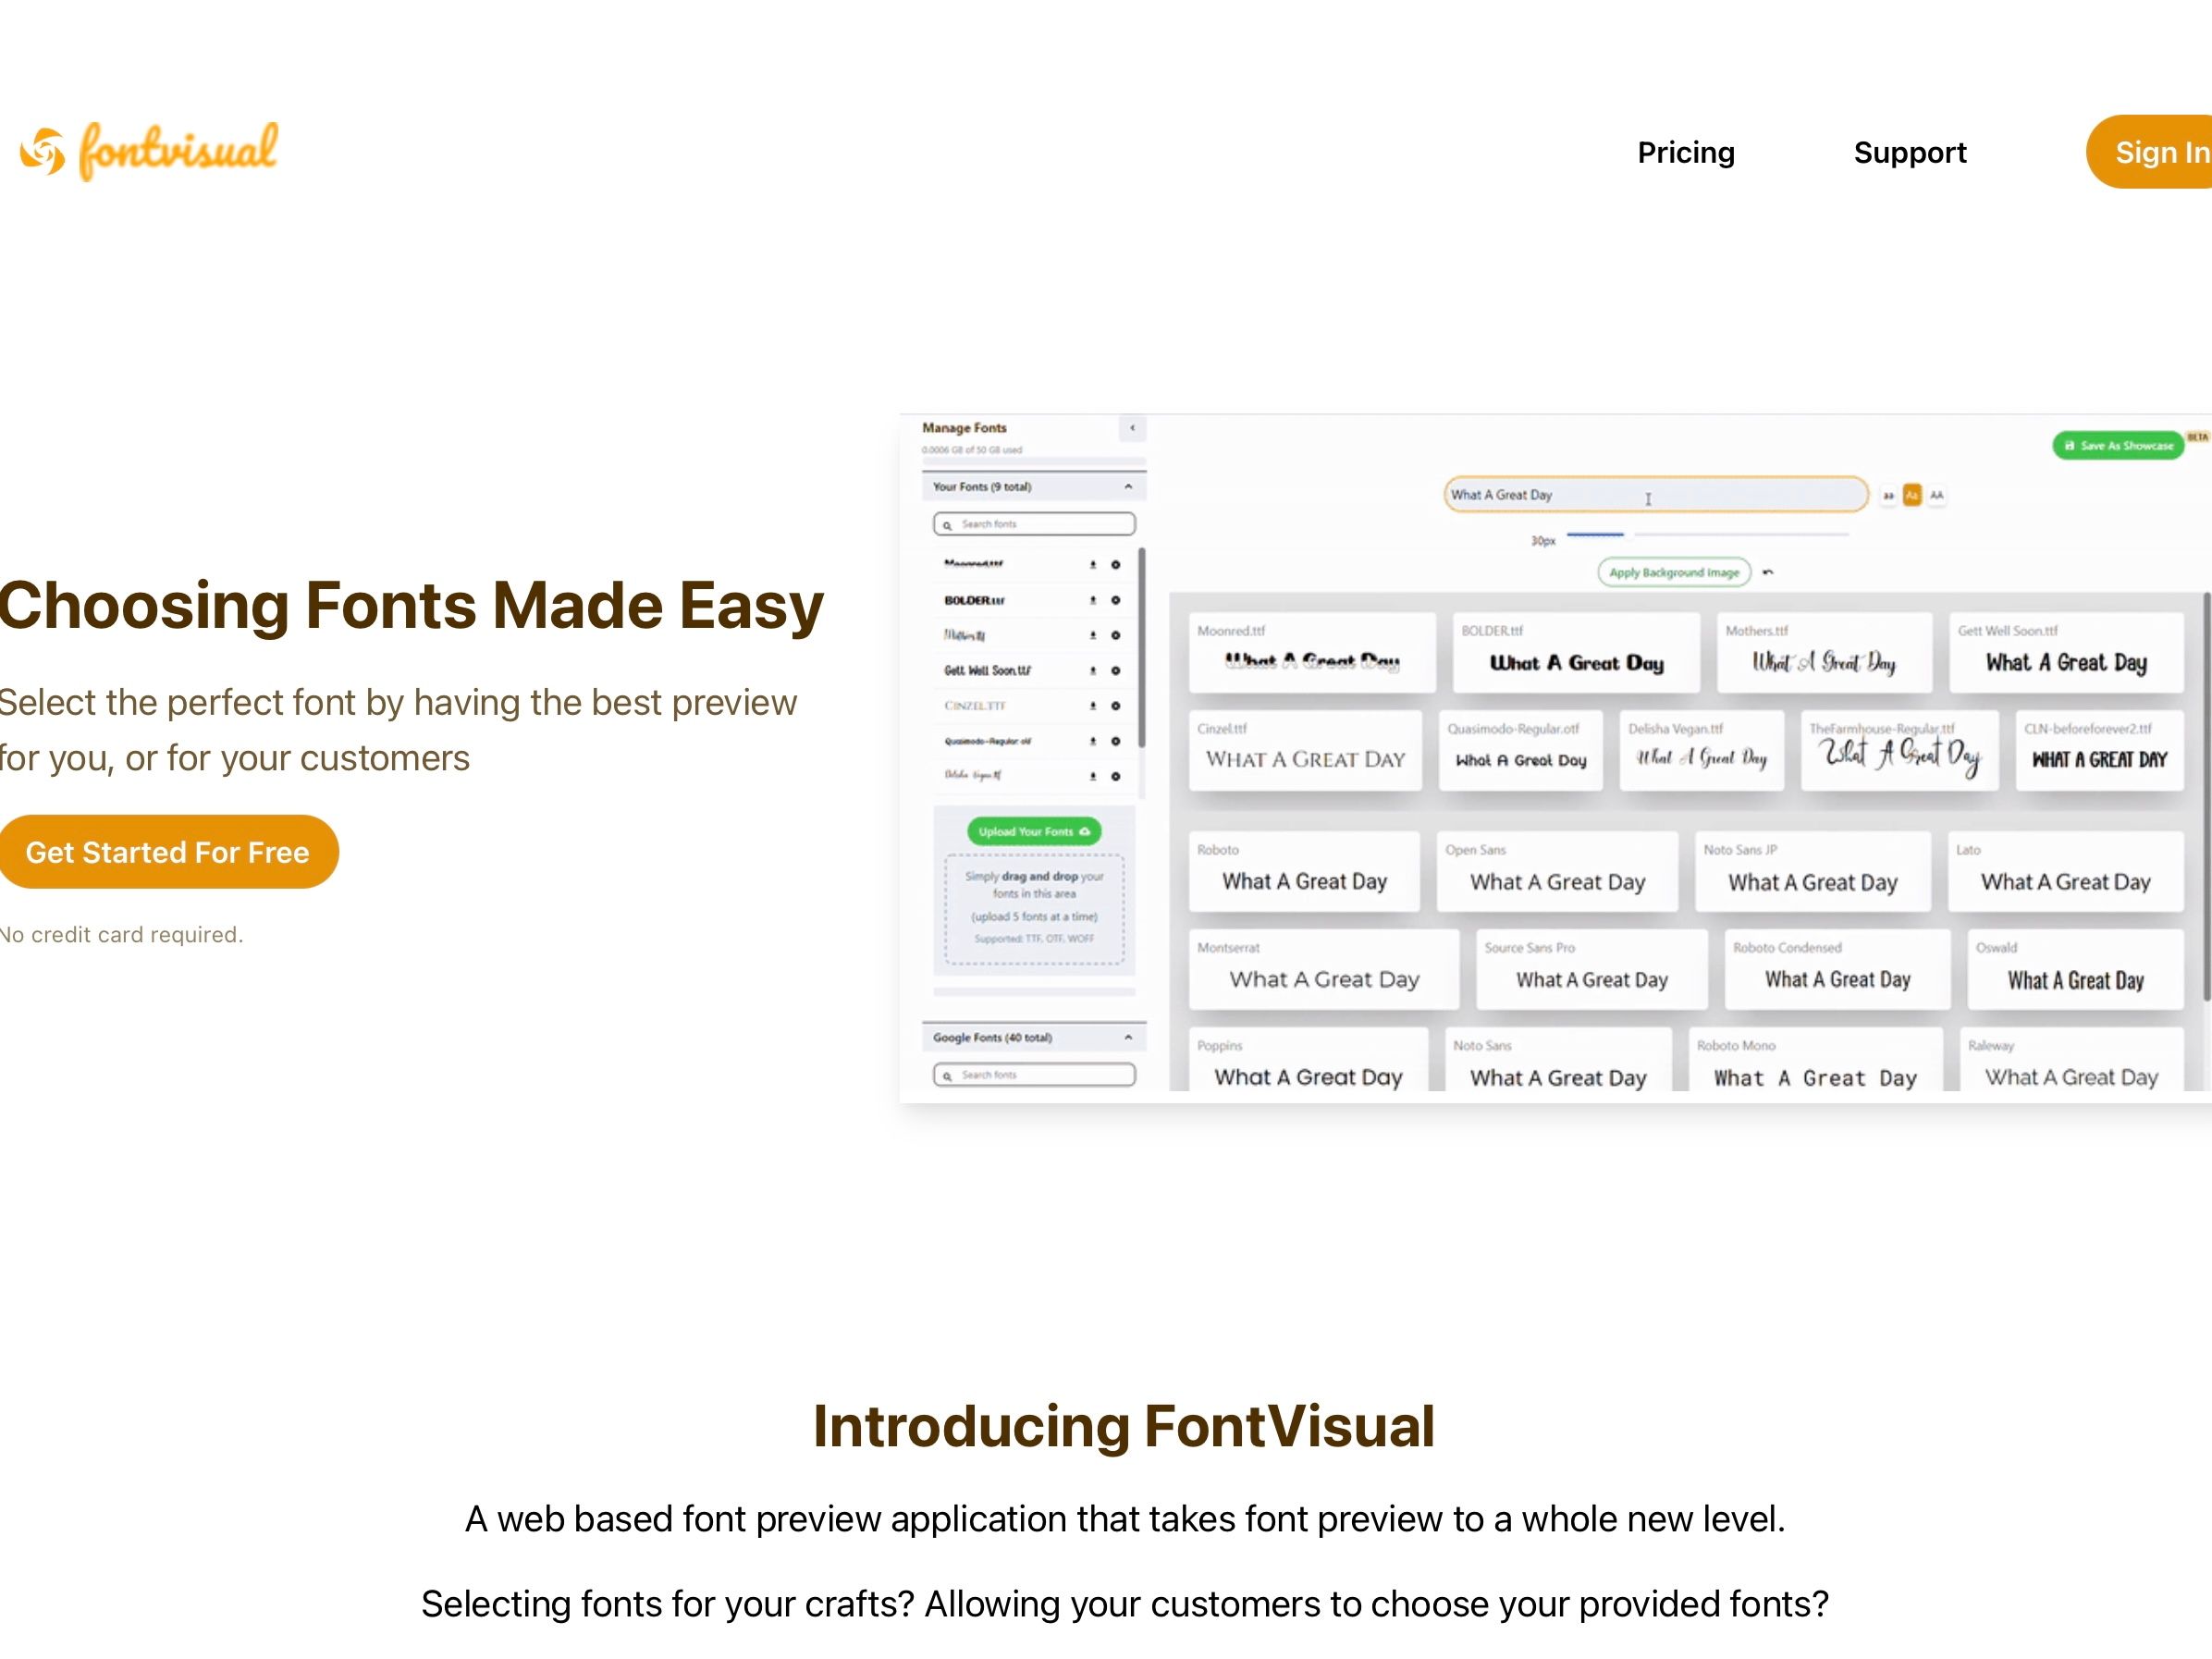Select the Cinzel.ttf preview card
This screenshot has height=1659, width=2212.
click(1305, 751)
